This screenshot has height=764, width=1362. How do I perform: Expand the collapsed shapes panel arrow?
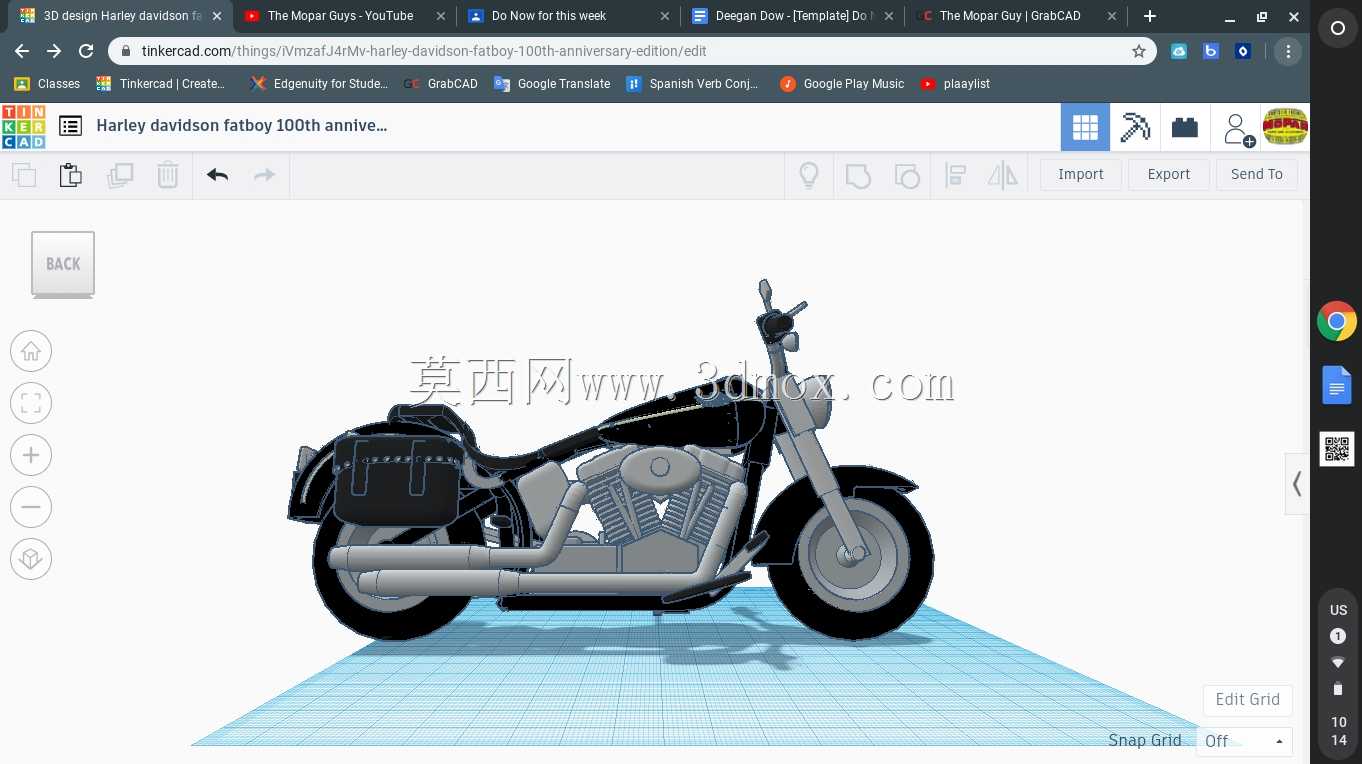coord(1297,484)
